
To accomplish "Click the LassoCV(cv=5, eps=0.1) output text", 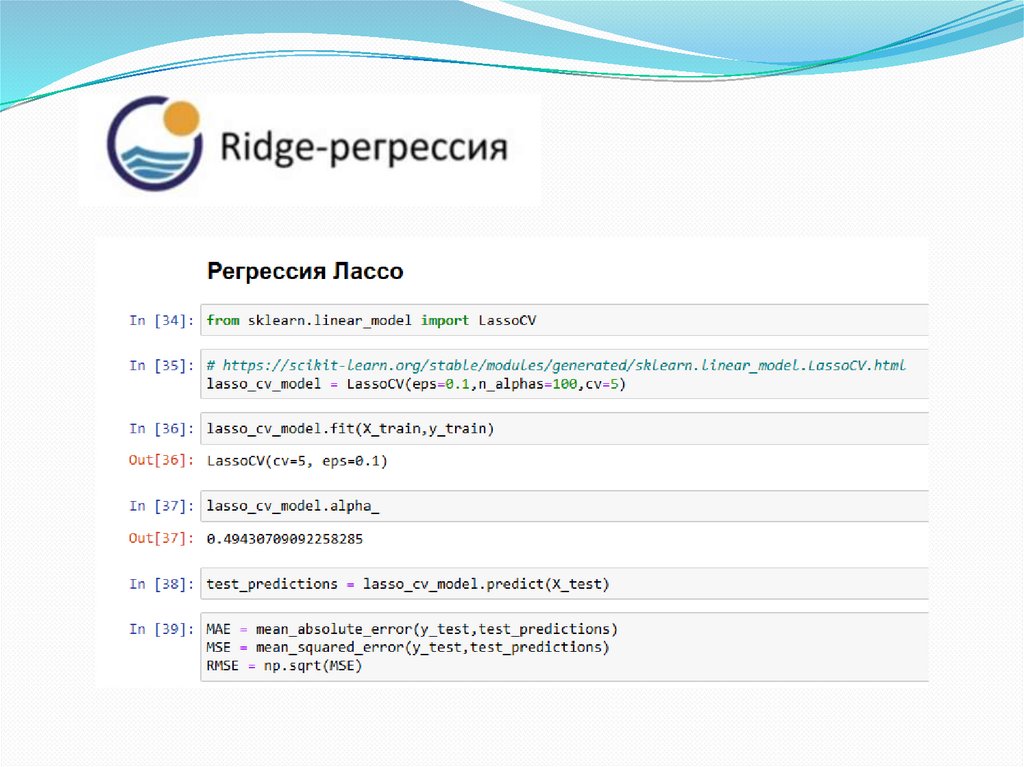I will pos(296,461).
